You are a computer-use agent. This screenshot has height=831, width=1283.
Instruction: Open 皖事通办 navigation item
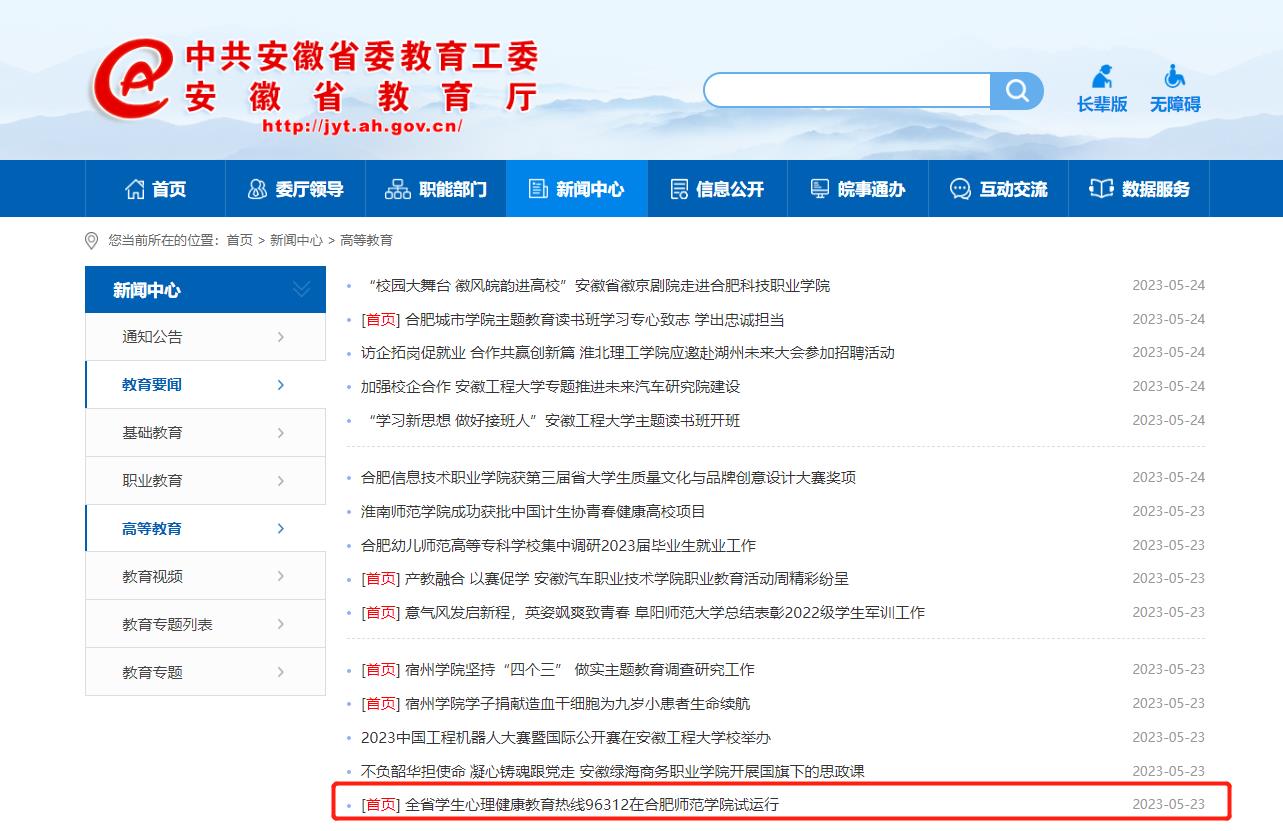point(857,189)
